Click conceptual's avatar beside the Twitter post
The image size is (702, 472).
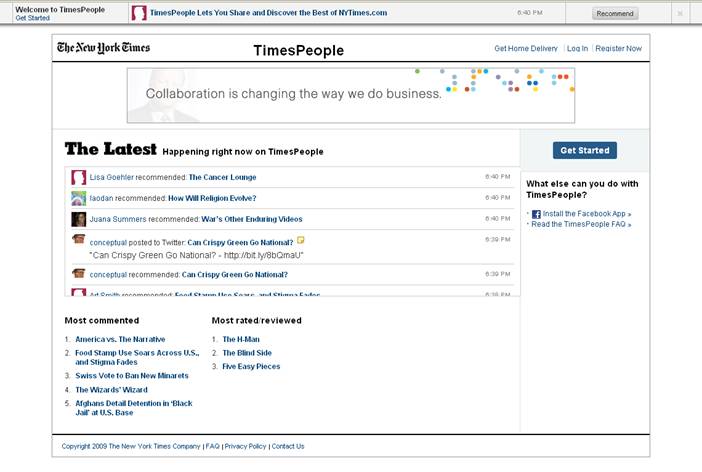pos(79,239)
